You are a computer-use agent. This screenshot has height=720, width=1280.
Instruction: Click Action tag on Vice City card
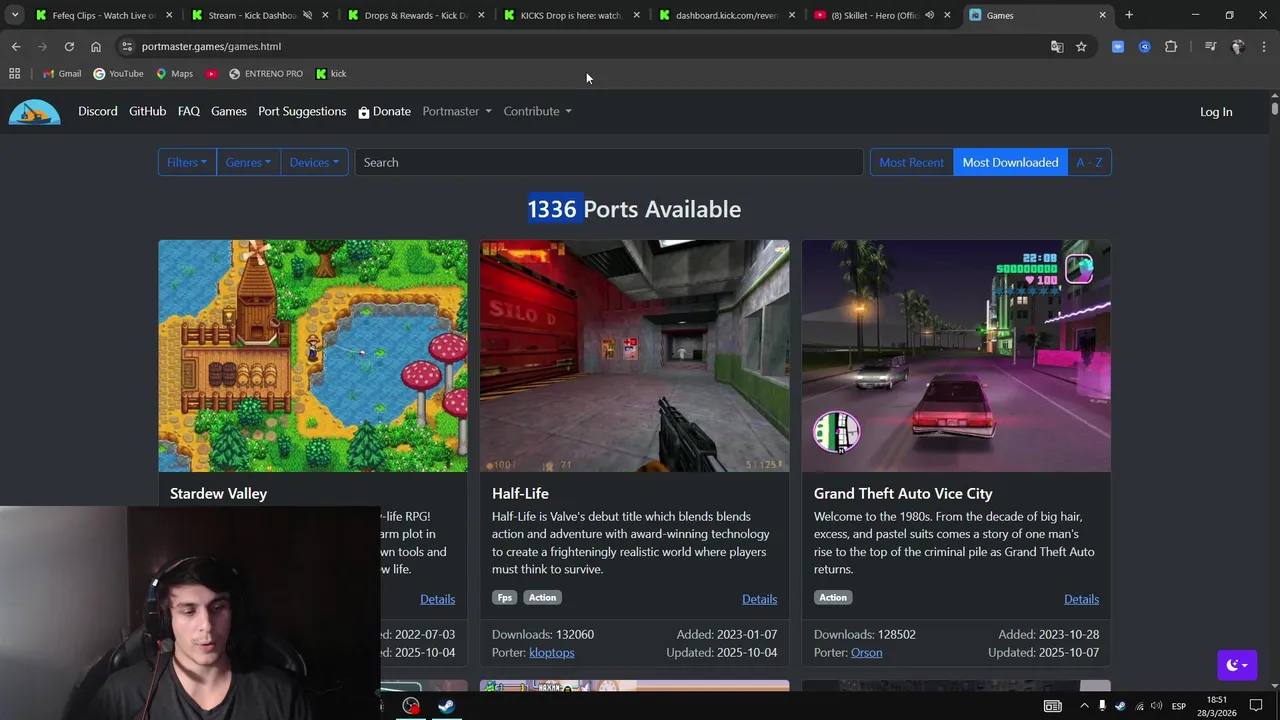click(832, 598)
